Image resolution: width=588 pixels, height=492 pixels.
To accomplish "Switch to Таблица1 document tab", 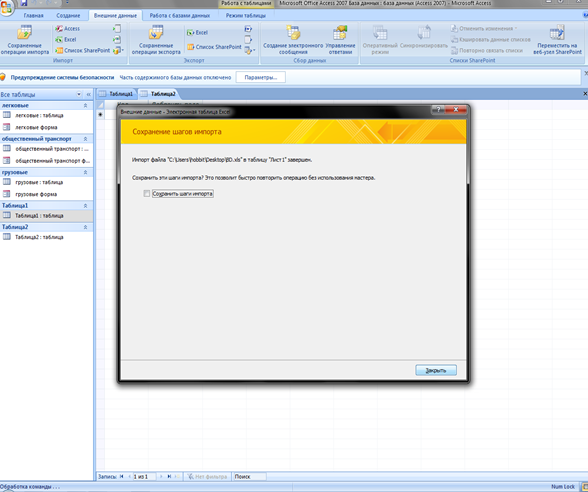I will click(117, 94).
